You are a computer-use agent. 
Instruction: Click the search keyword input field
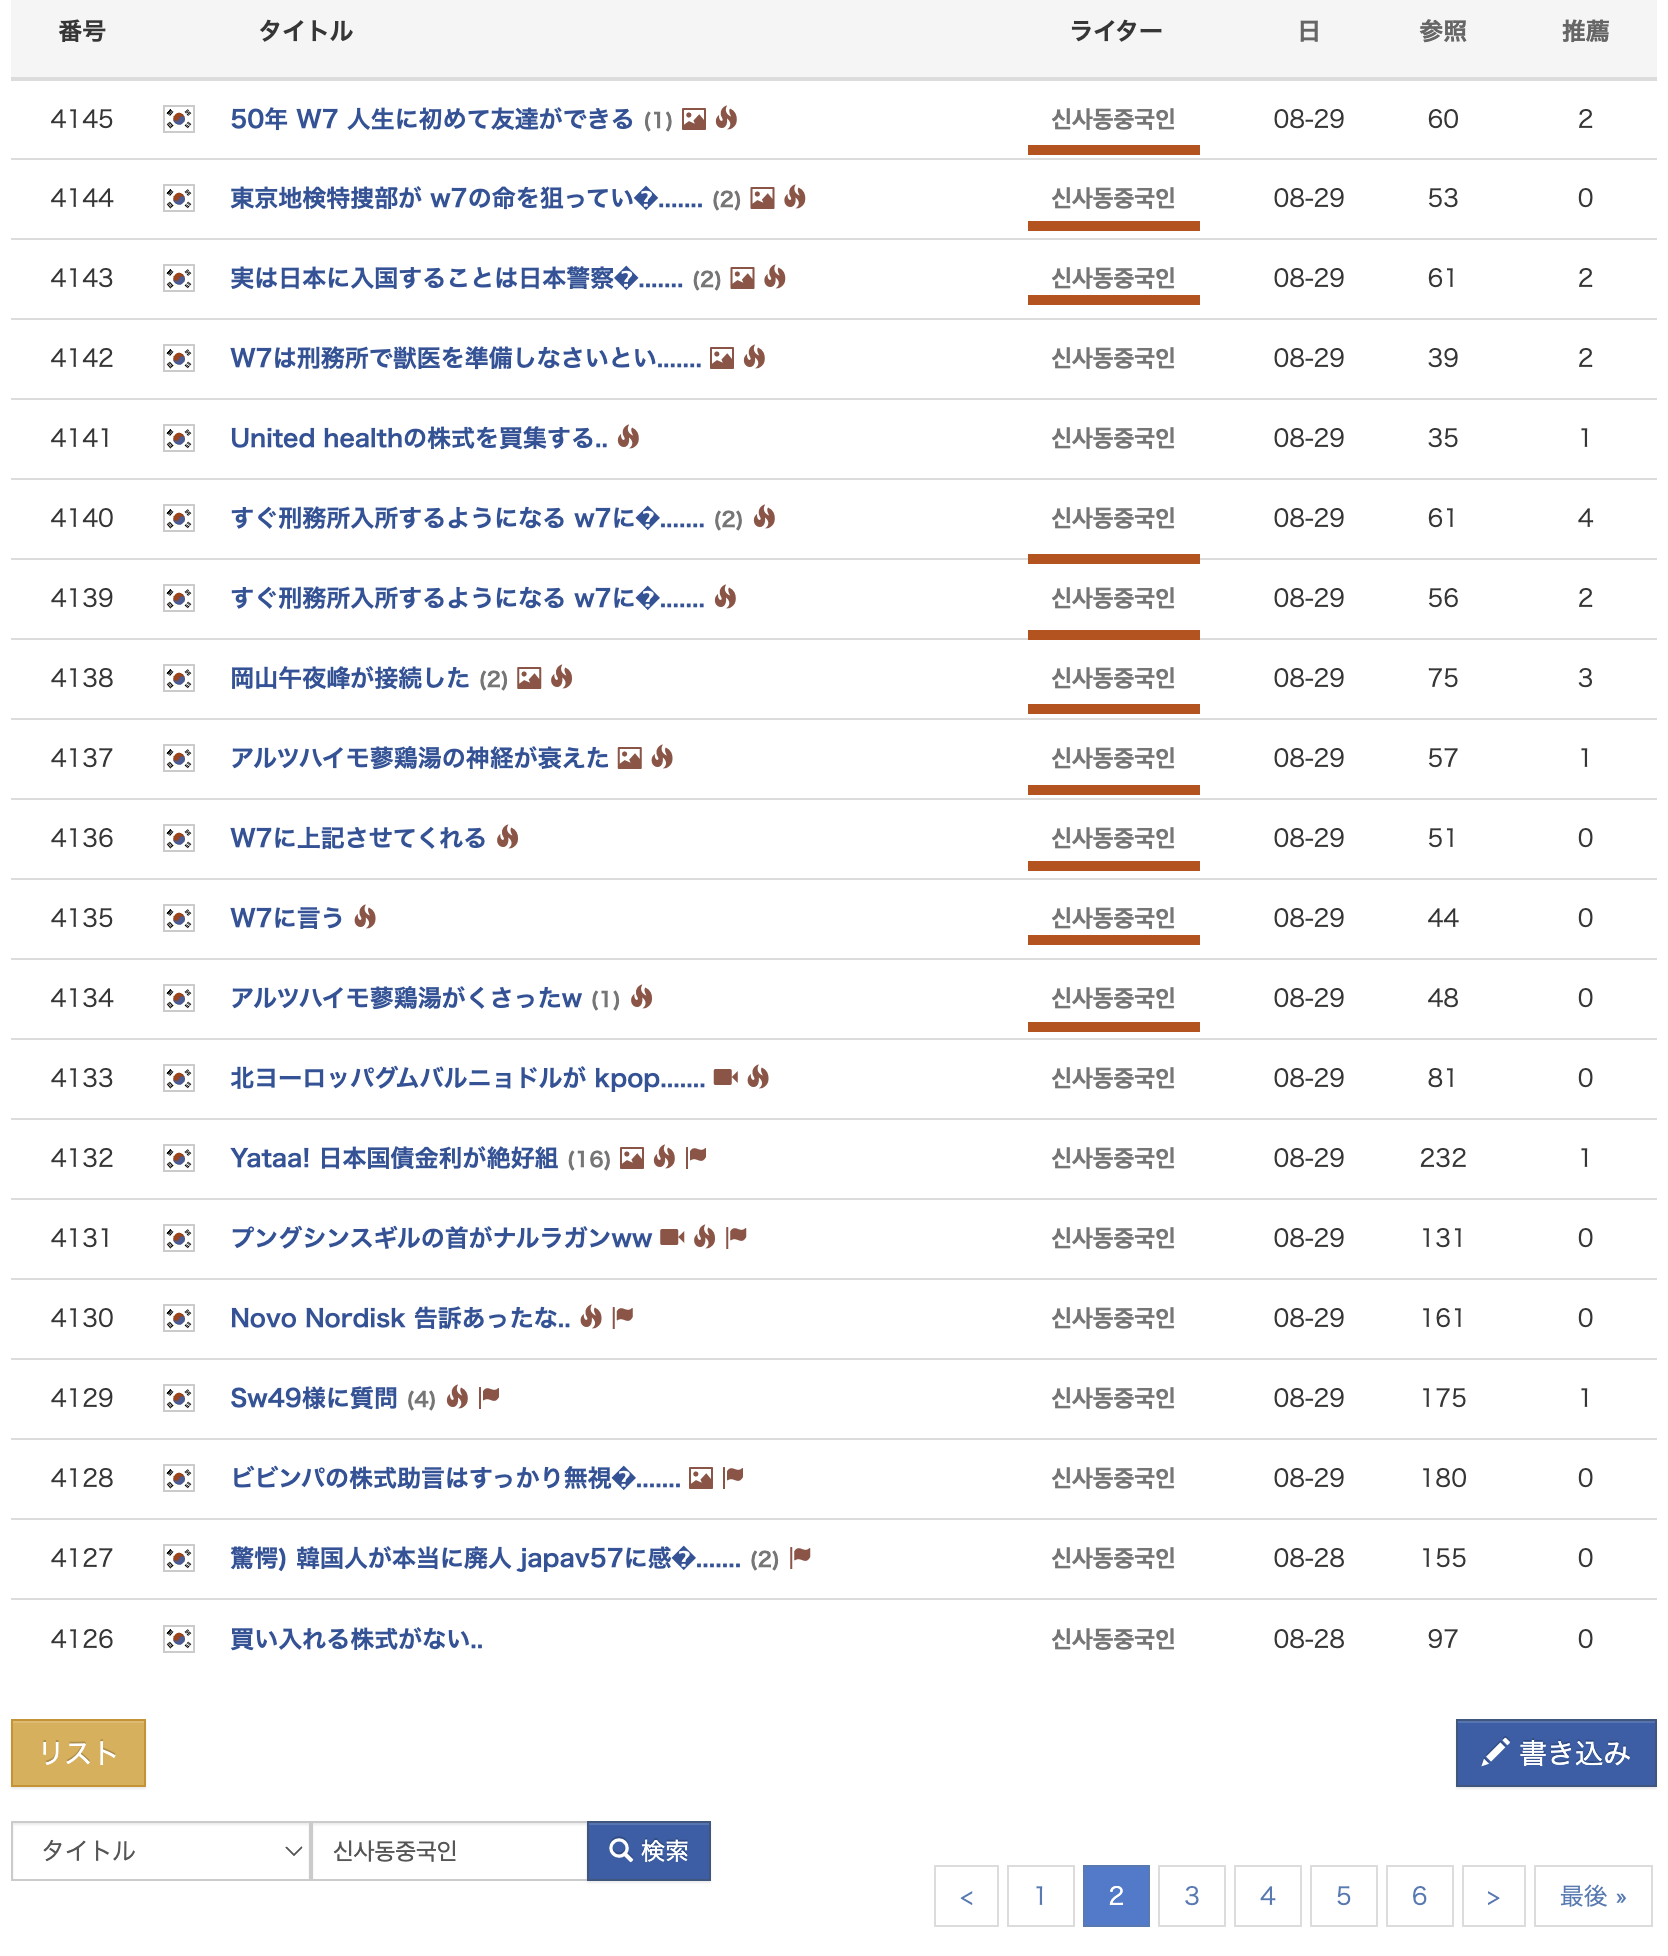pos(449,1851)
